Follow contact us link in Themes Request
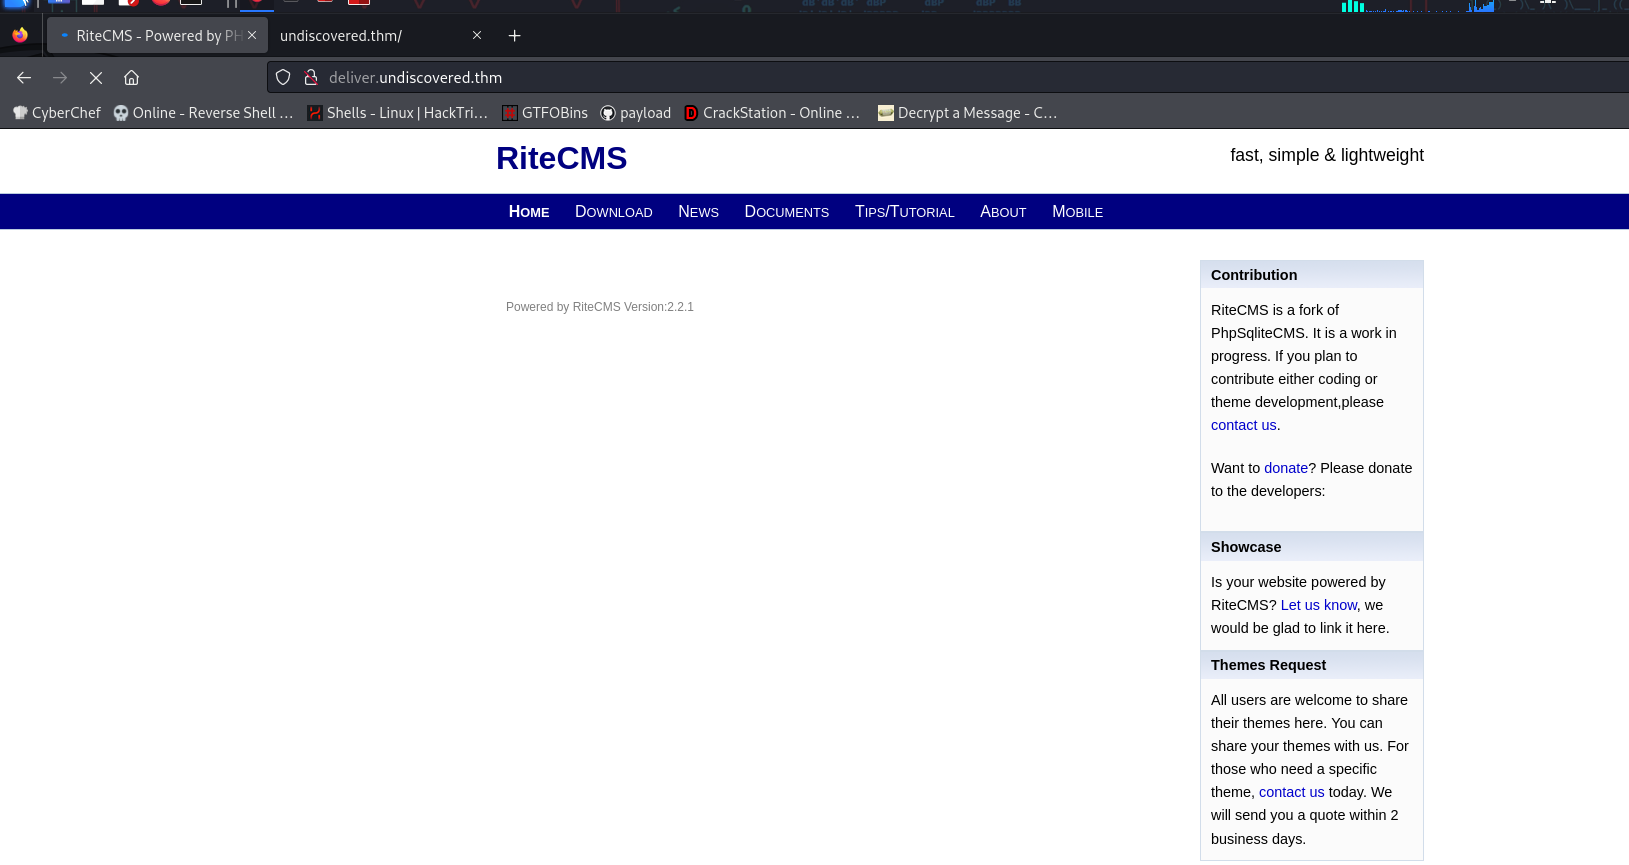 [1291, 792]
